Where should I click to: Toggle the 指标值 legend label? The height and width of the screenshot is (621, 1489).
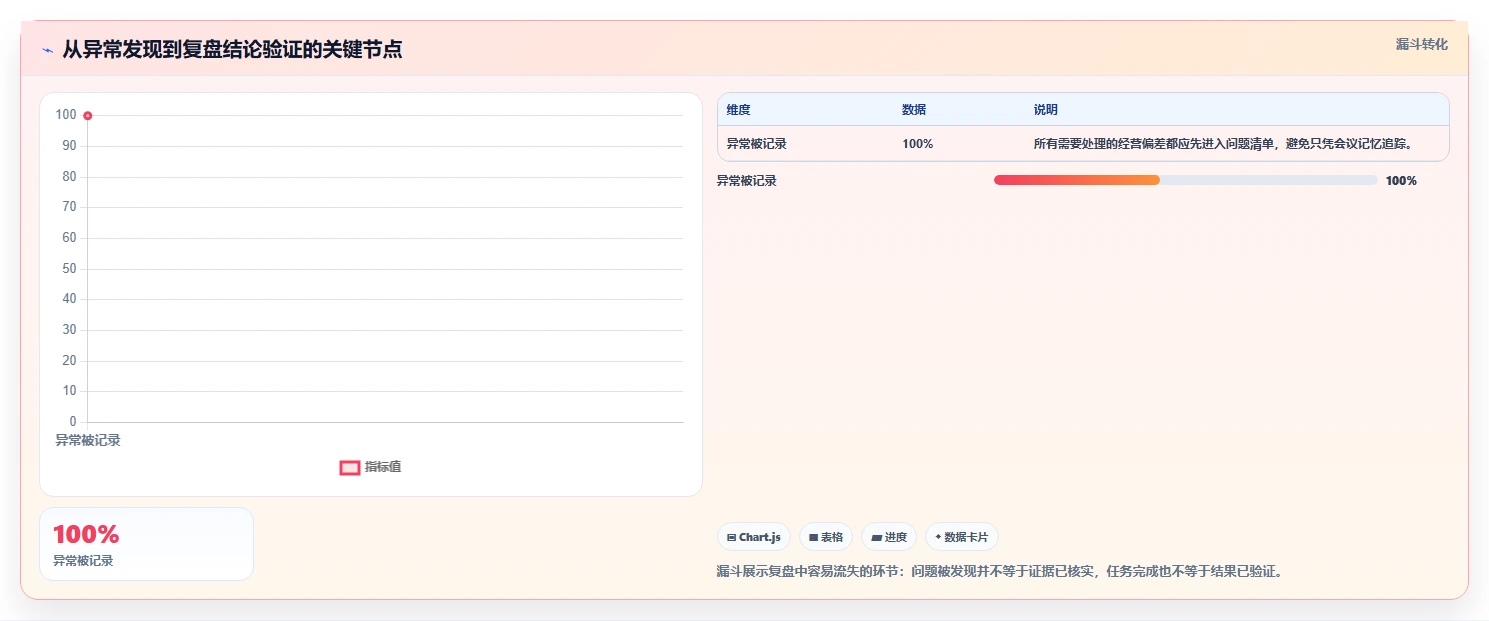pos(383,467)
